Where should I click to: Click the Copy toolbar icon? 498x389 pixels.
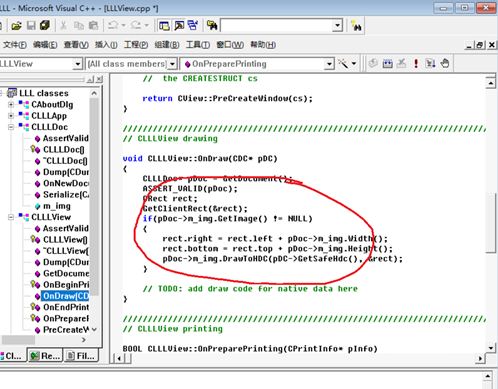tap(79, 26)
